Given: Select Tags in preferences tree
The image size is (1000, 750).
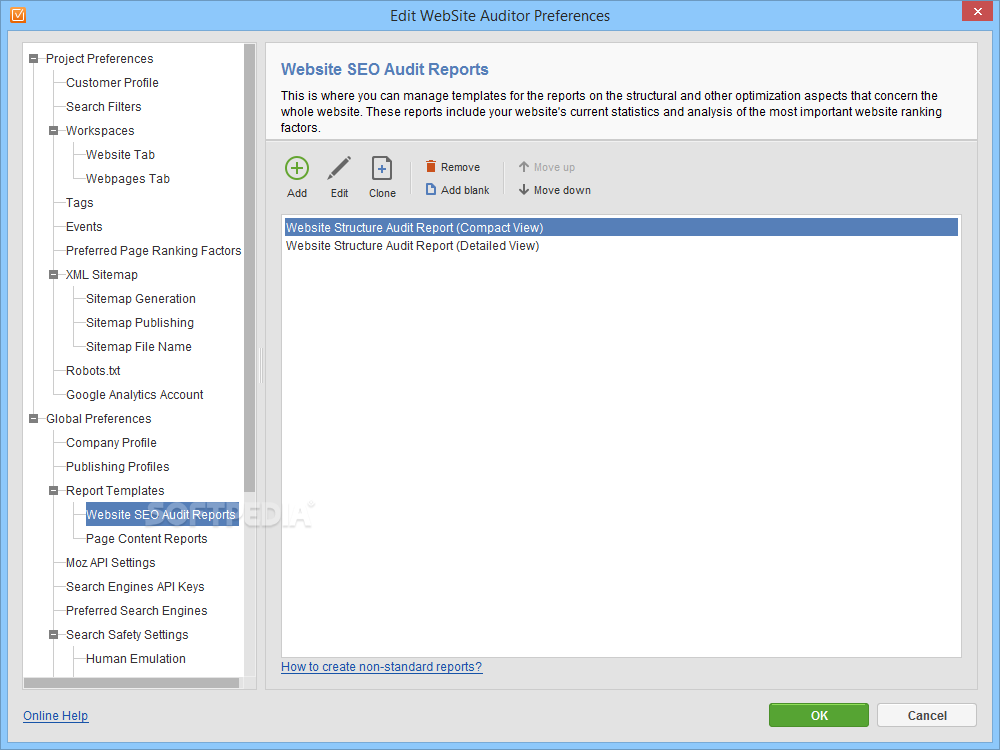Looking at the screenshot, I should [79, 203].
